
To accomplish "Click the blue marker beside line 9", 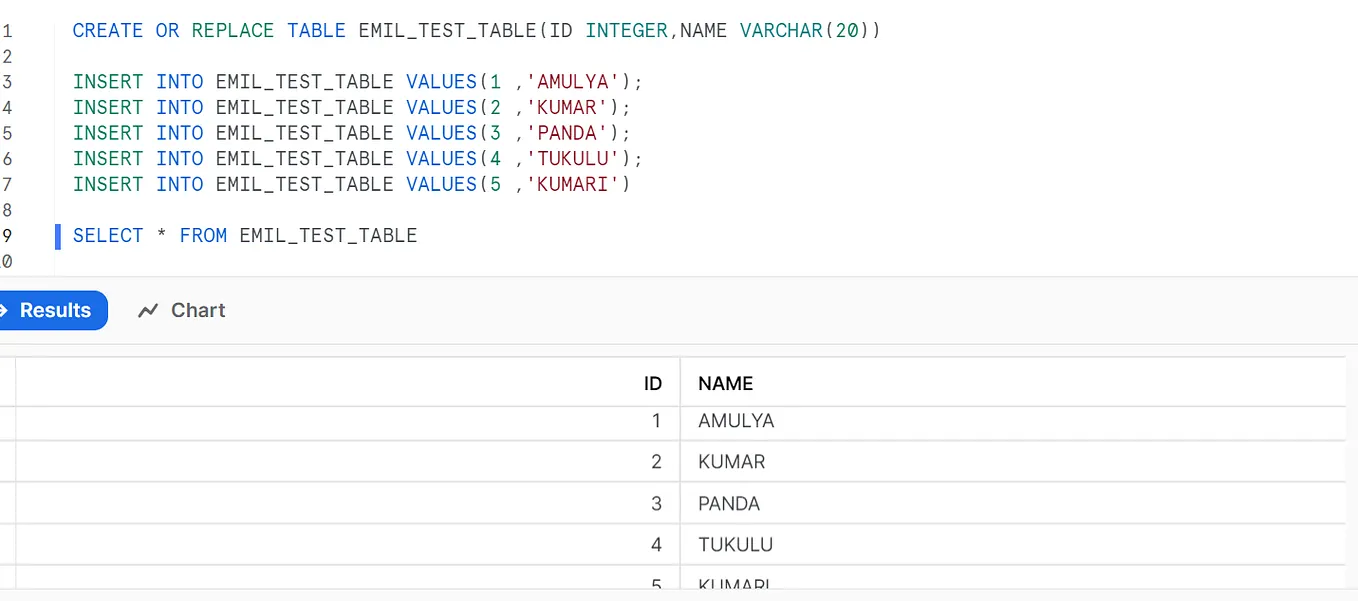I will [x=58, y=236].
